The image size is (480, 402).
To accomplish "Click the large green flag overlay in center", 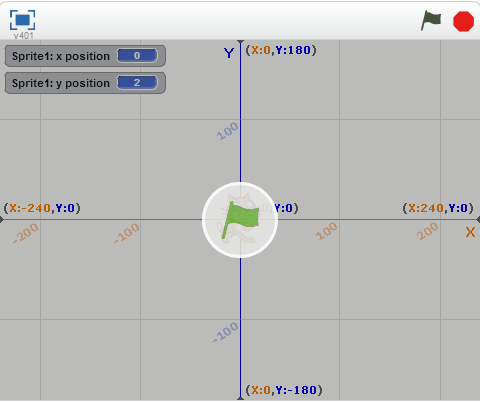I will point(240,220).
